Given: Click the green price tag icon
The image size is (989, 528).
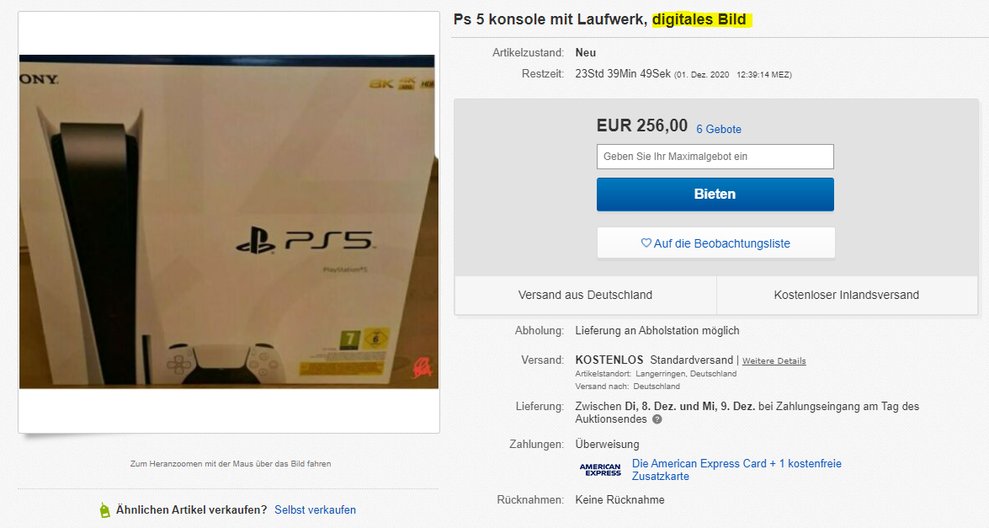Looking at the screenshot, I should tap(105, 510).
